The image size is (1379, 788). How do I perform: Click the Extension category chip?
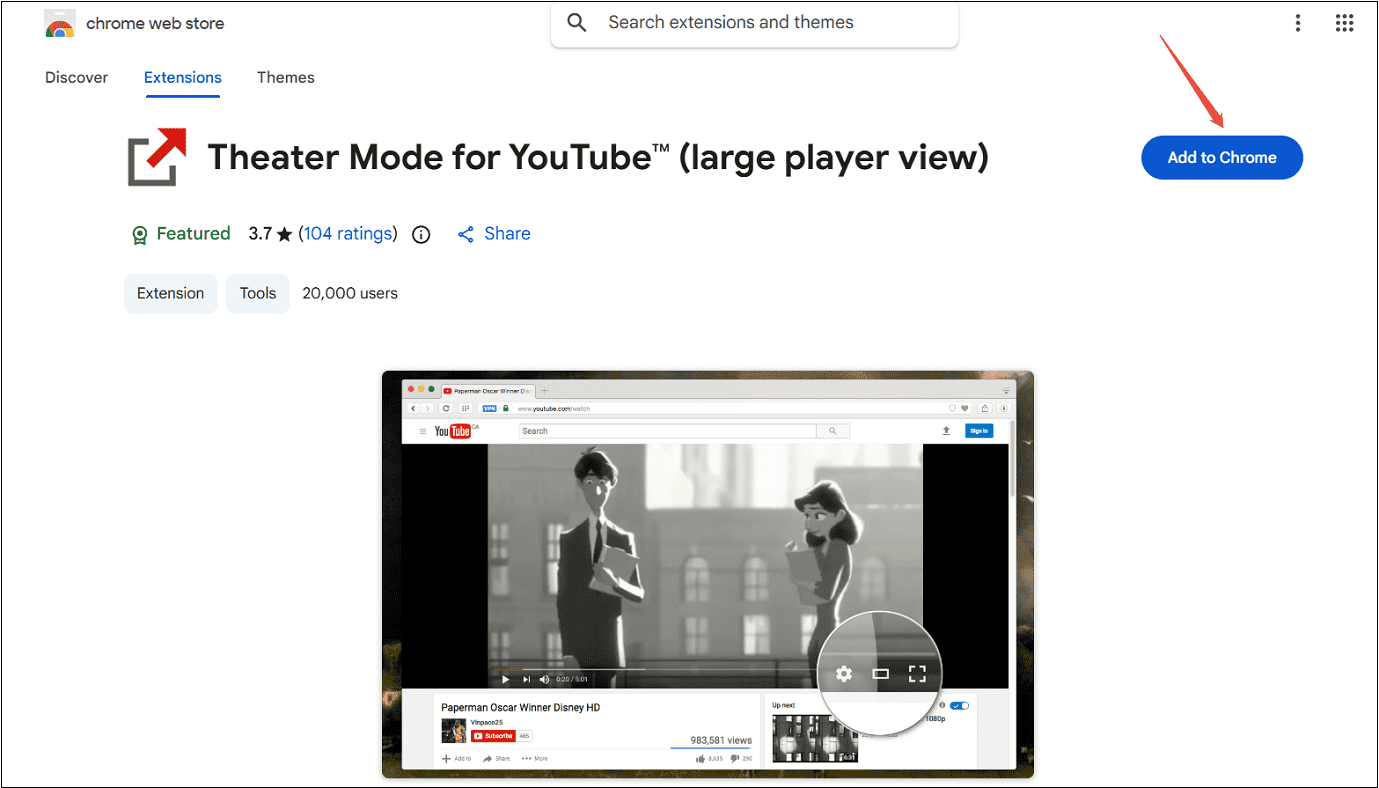tap(170, 293)
